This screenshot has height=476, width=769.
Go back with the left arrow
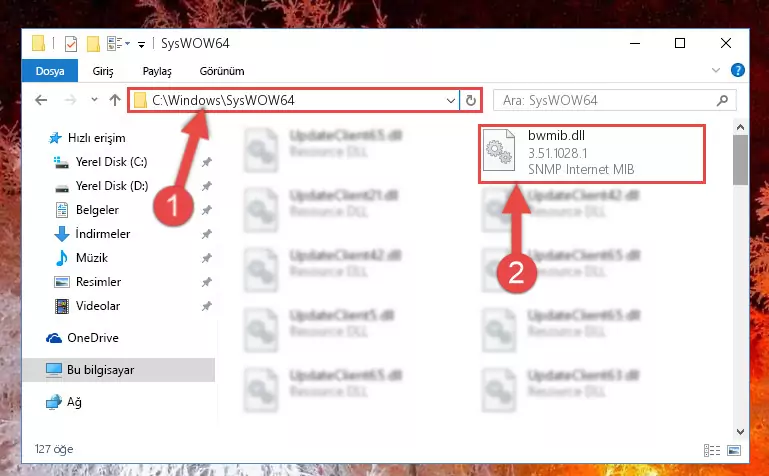tap(41, 100)
